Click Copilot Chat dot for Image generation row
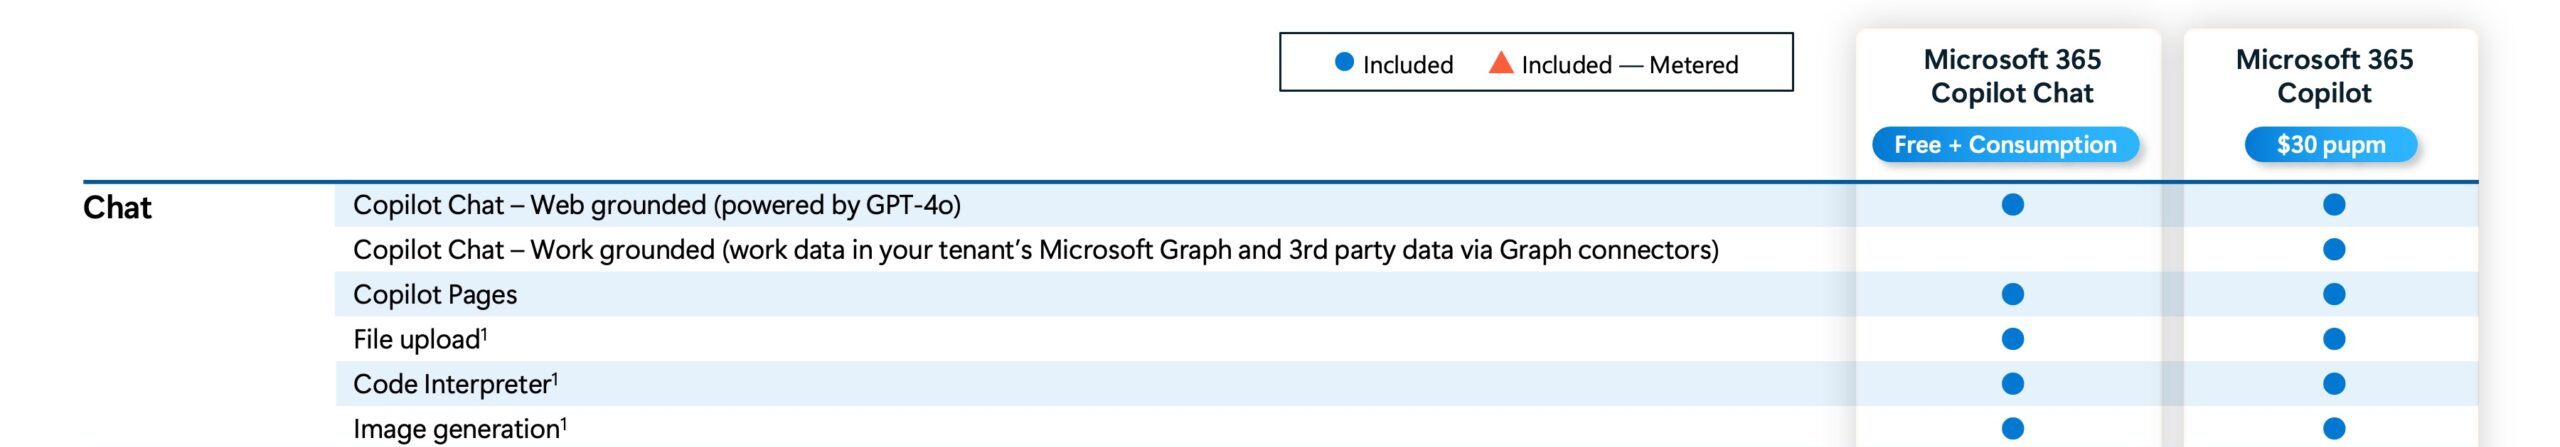The image size is (2560, 447). [2013, 429]
